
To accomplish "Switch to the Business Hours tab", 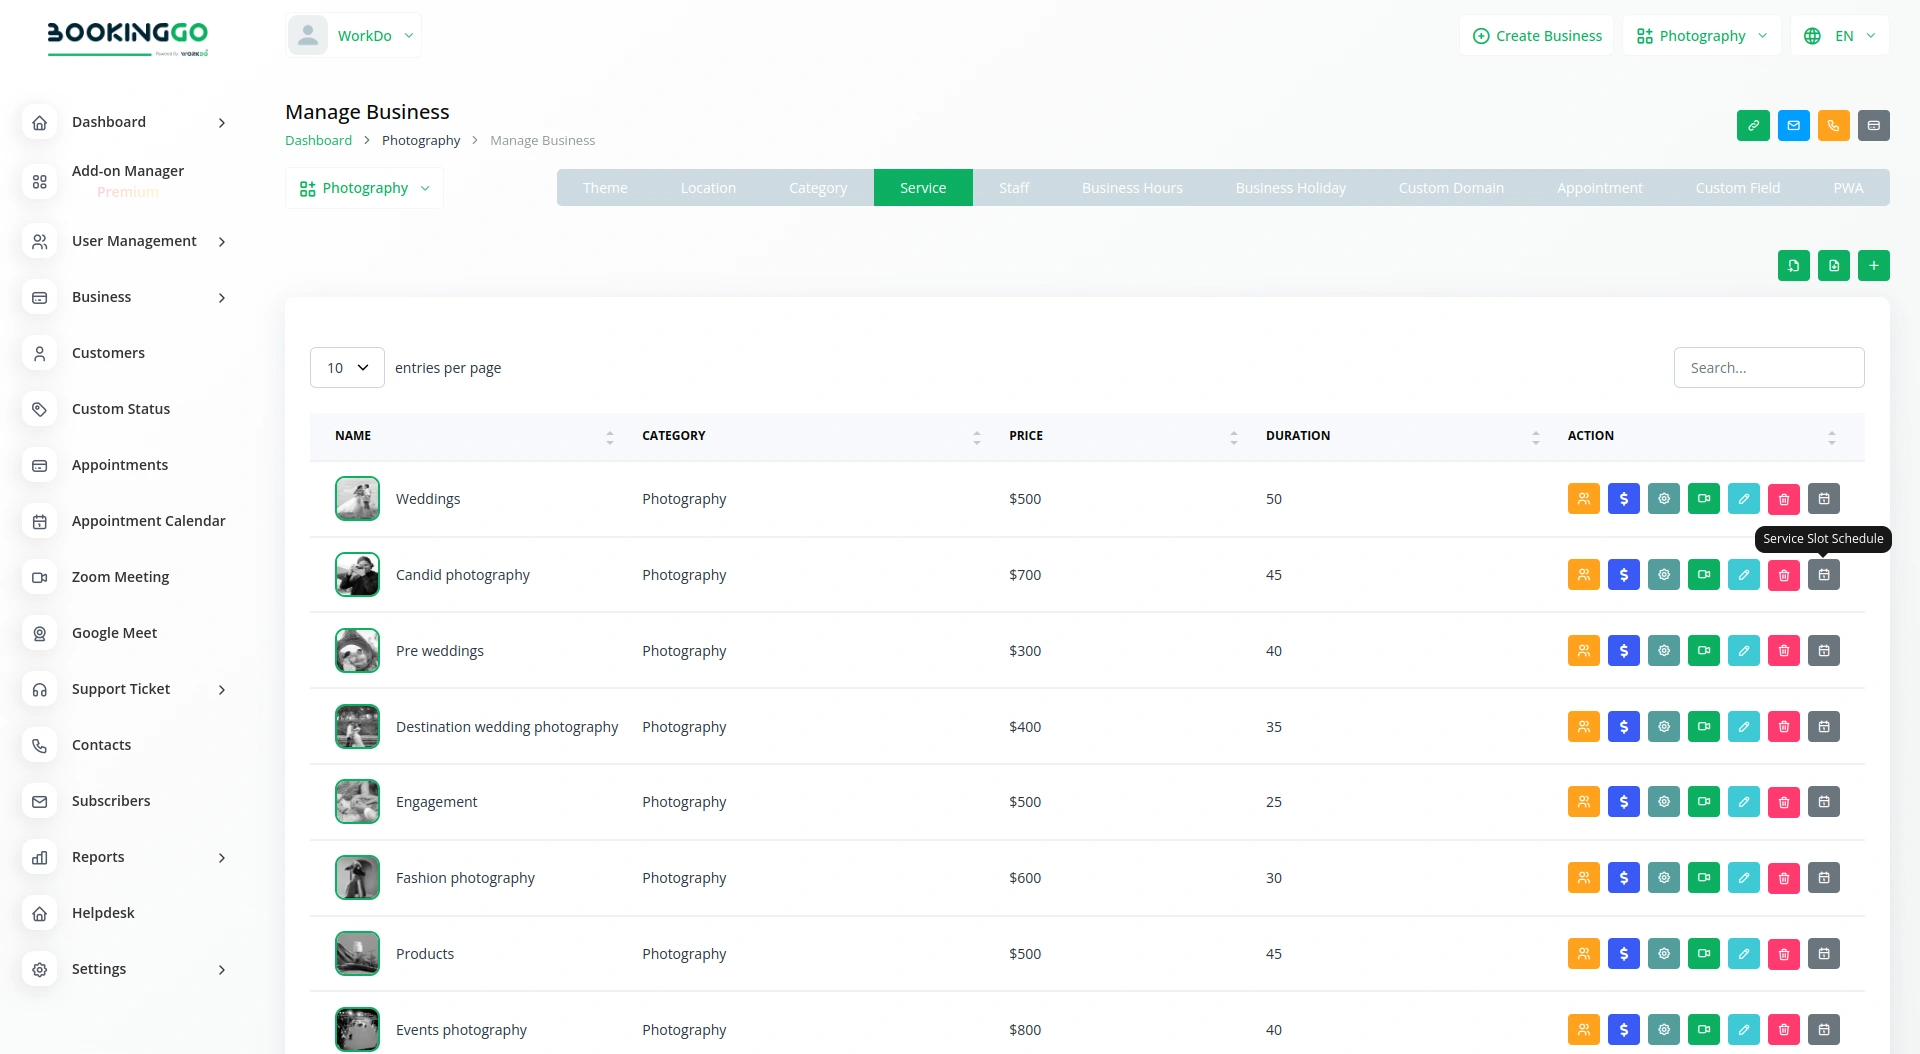I will click(x=1131, y=187).
